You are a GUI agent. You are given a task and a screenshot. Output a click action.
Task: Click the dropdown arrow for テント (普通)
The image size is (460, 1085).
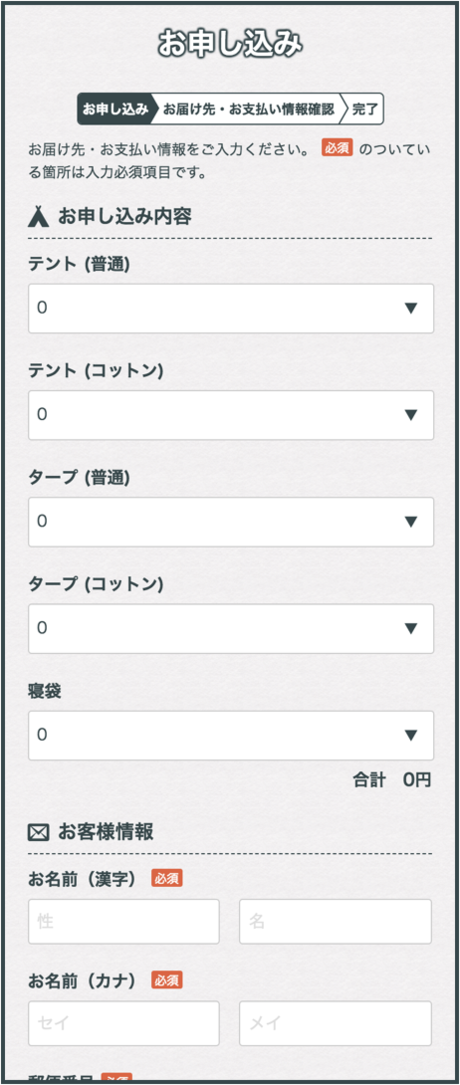click(x=411, y=308)
